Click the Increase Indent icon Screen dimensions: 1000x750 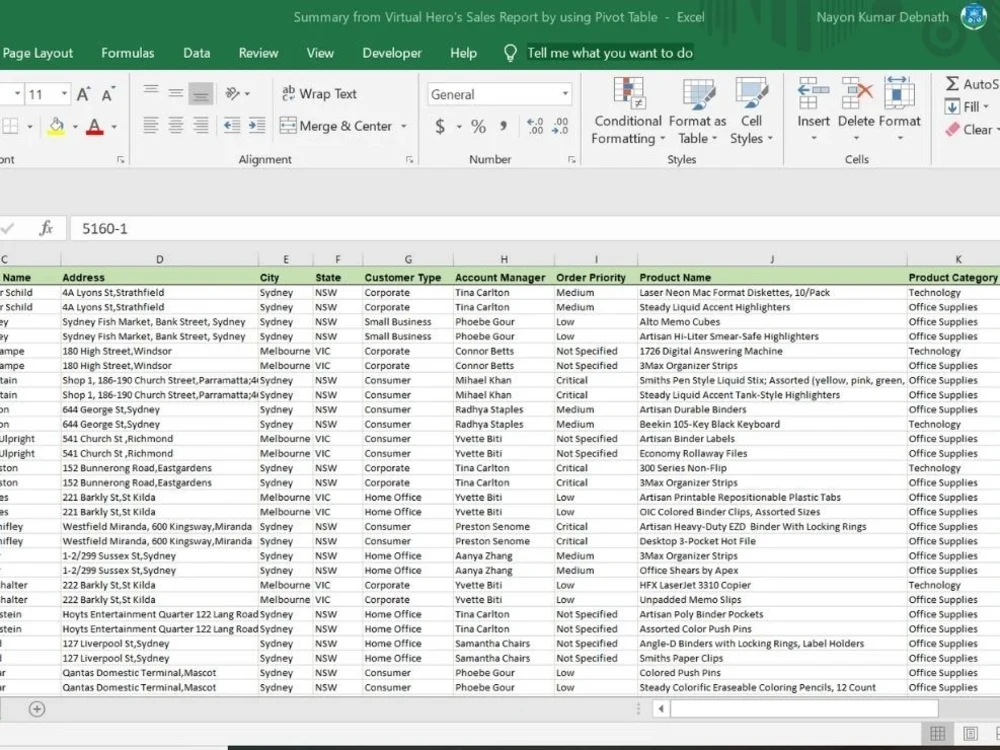click(x=256, y=125)
